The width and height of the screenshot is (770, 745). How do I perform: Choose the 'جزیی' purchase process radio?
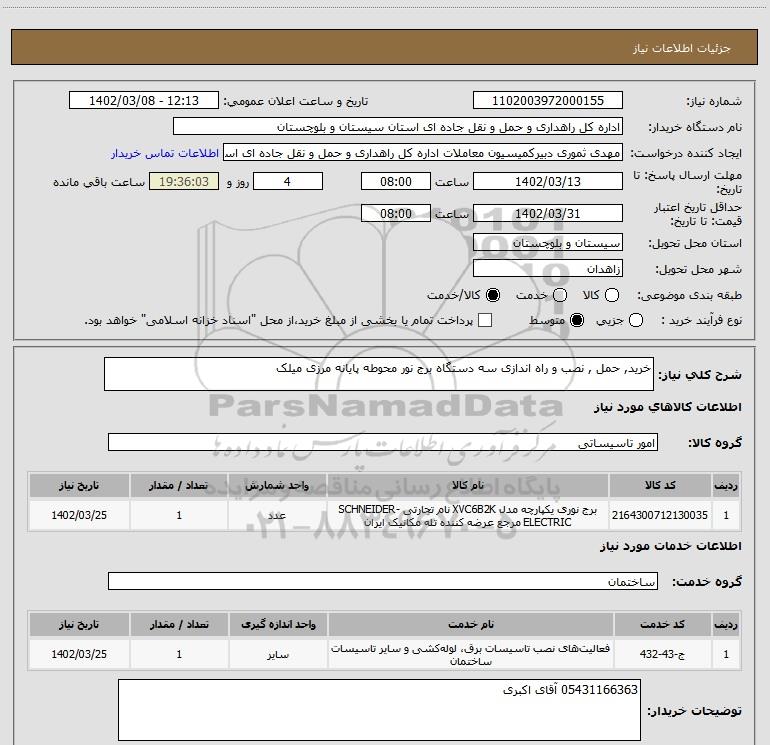pyautogui.click(x=635, y=320)
